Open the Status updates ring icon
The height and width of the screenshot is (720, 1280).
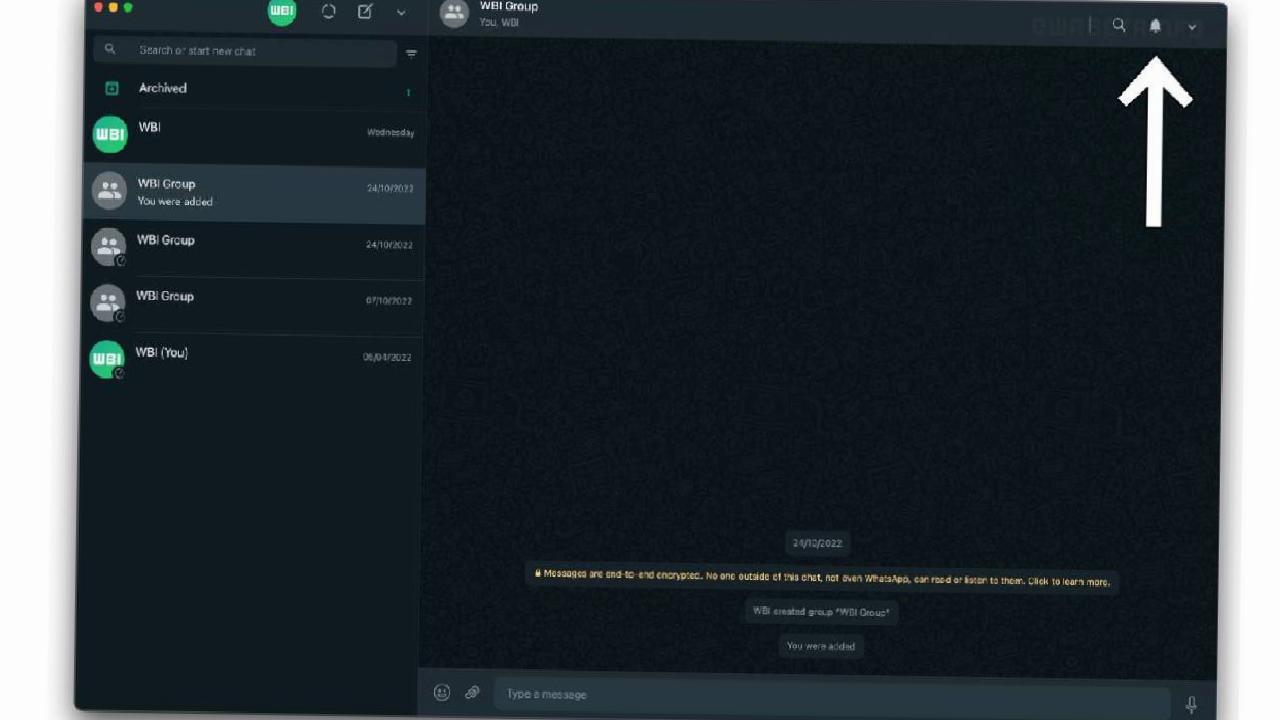328,12
